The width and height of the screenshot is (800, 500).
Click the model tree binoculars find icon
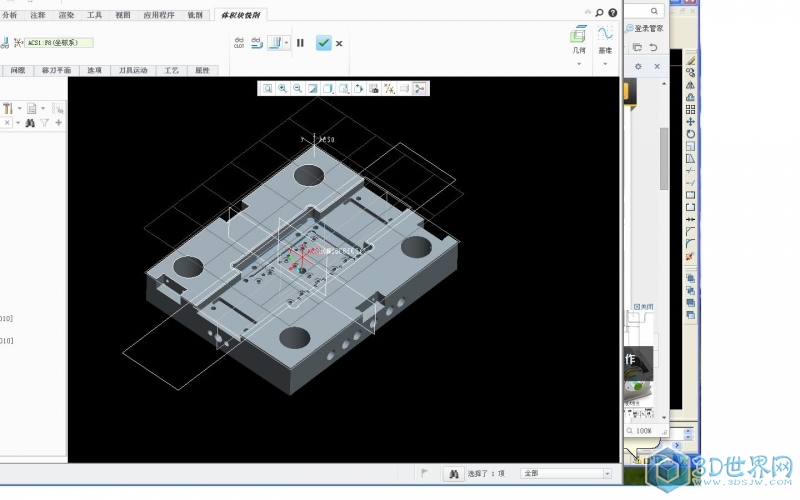point(30,123)
